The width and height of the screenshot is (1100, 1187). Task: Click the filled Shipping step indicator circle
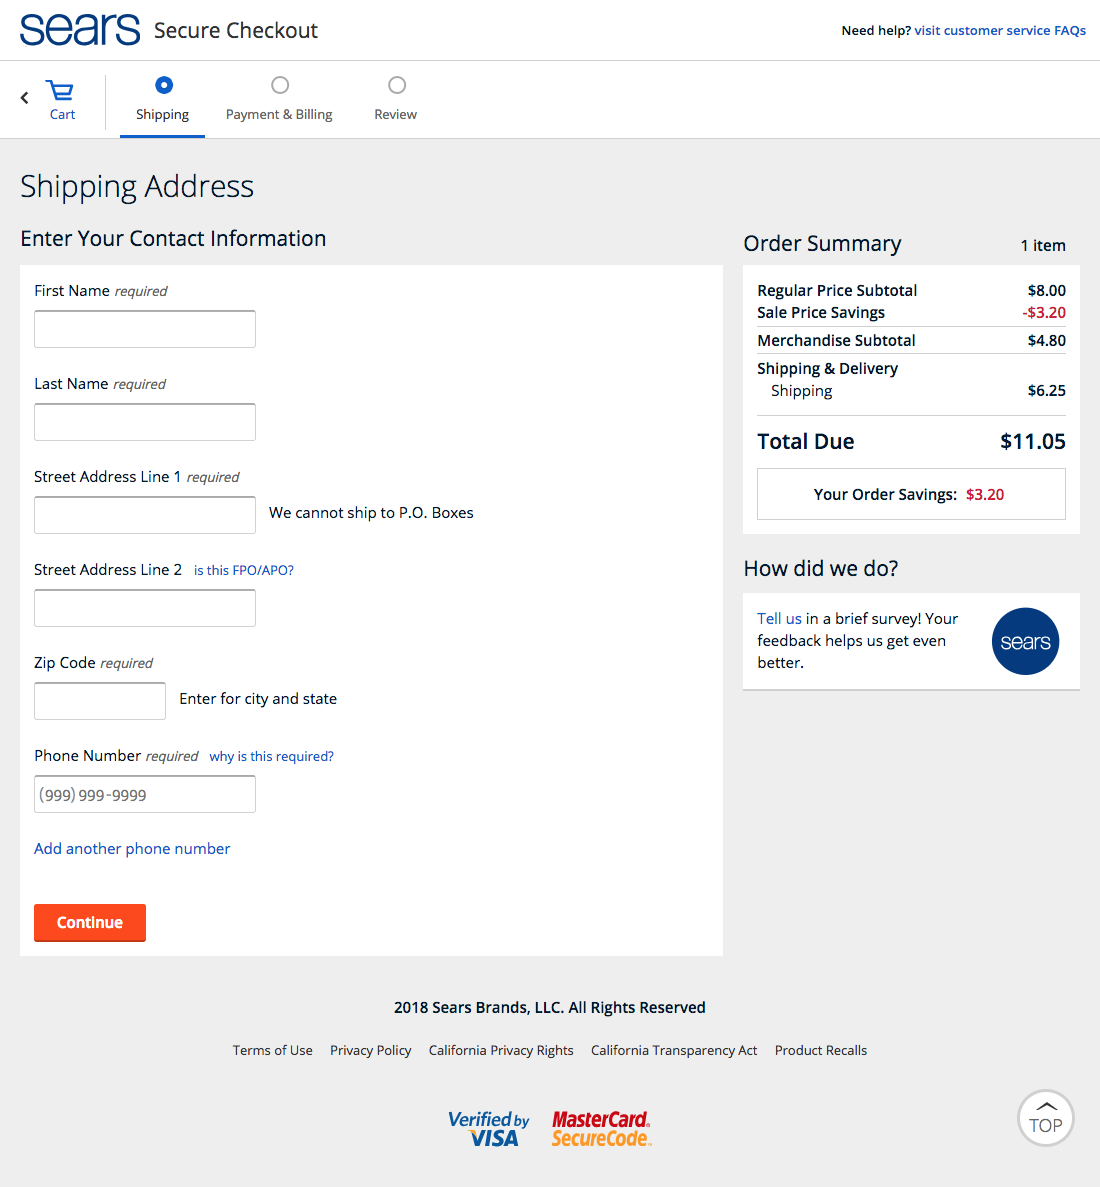[162, 85]
